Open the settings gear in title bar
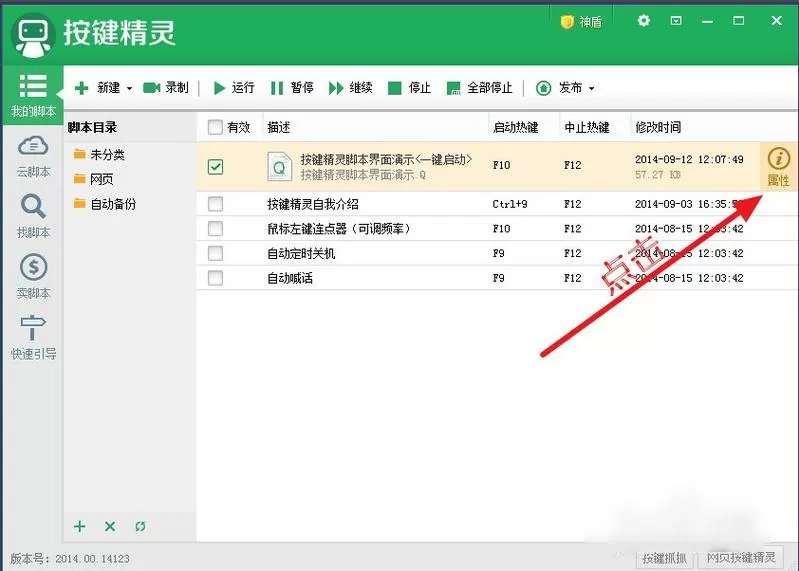The height and width of the screenshot is (571, 799). [x=644, y=21]
